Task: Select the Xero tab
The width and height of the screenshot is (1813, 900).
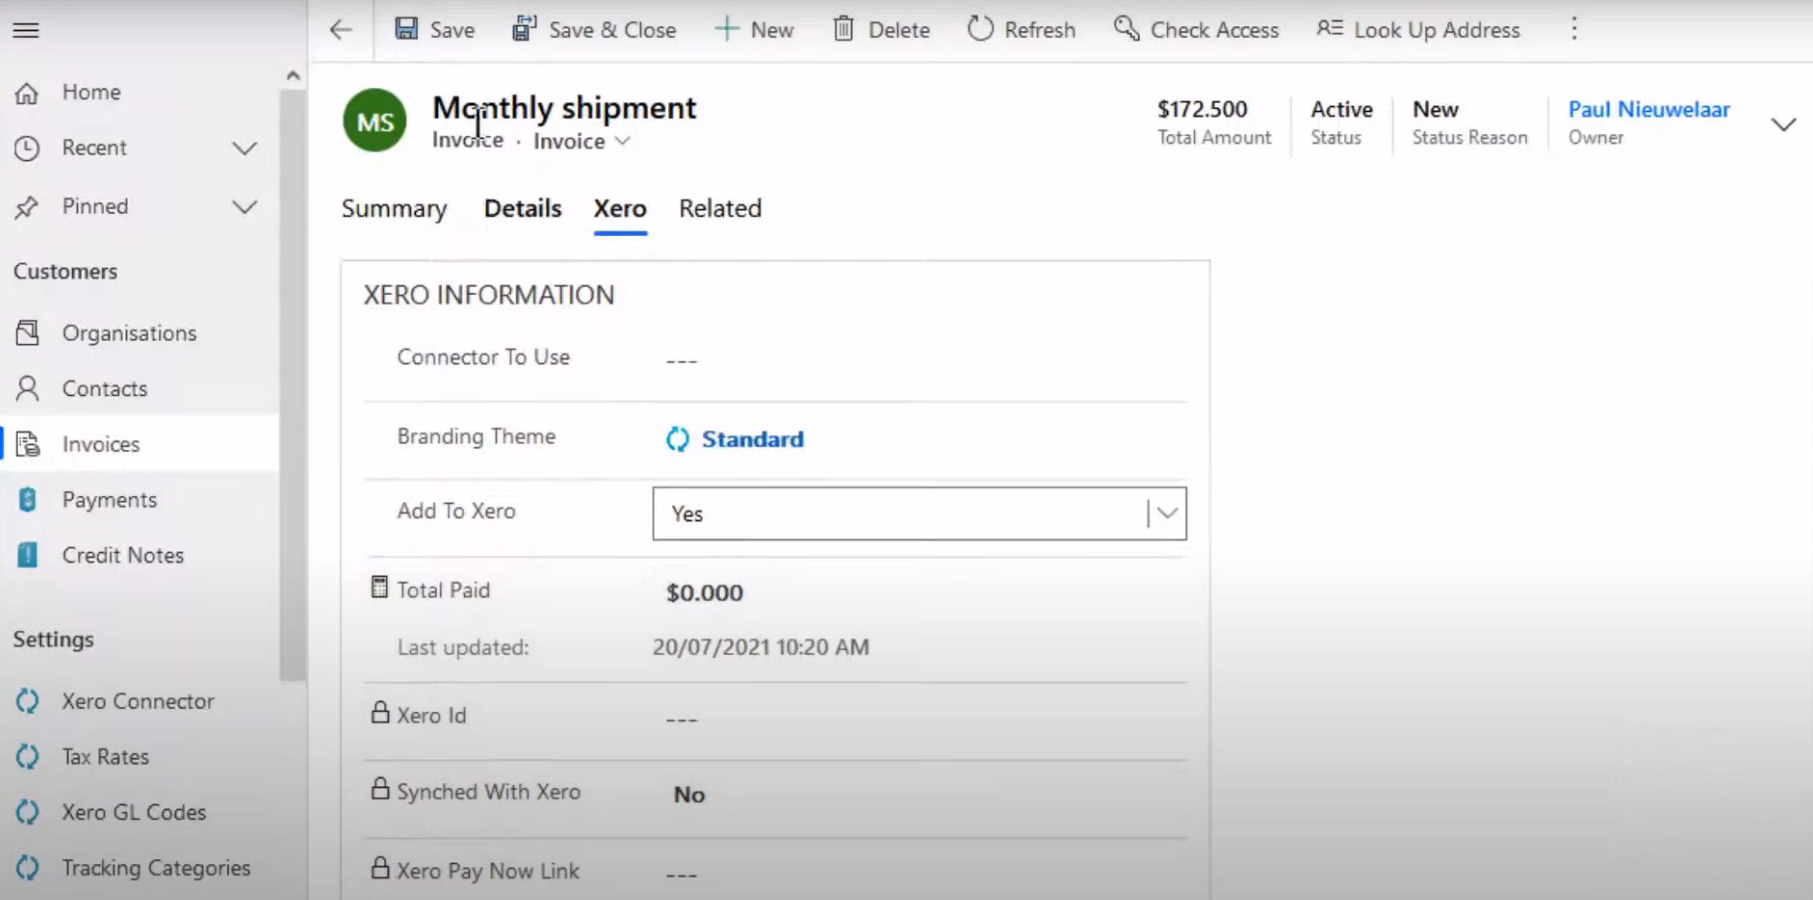Action: [620, 208]
